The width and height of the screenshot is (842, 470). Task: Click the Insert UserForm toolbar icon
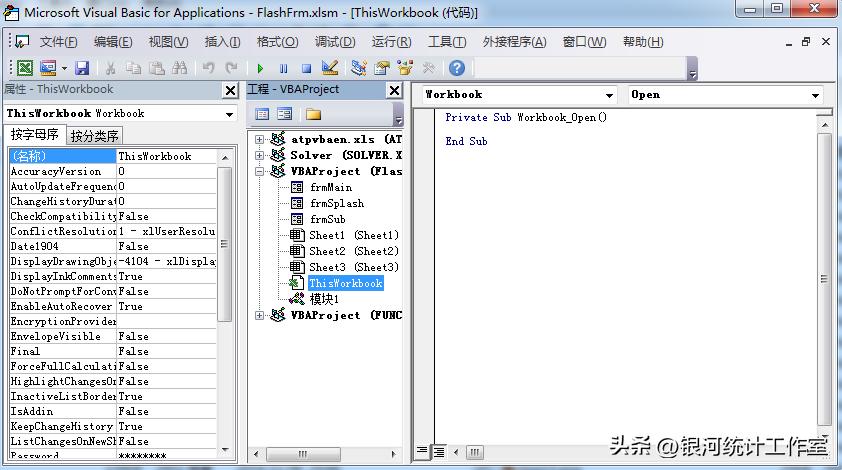coord(48,68)
